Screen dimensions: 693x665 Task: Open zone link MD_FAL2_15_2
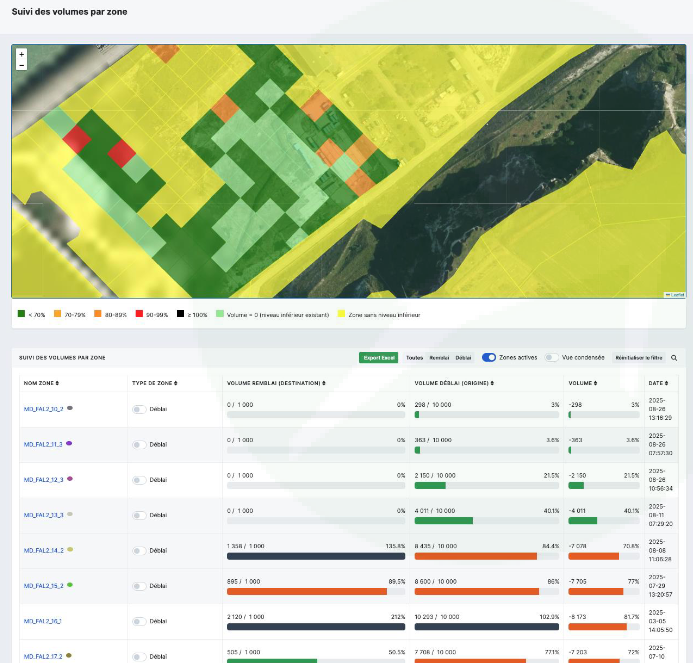coord(43,586)
